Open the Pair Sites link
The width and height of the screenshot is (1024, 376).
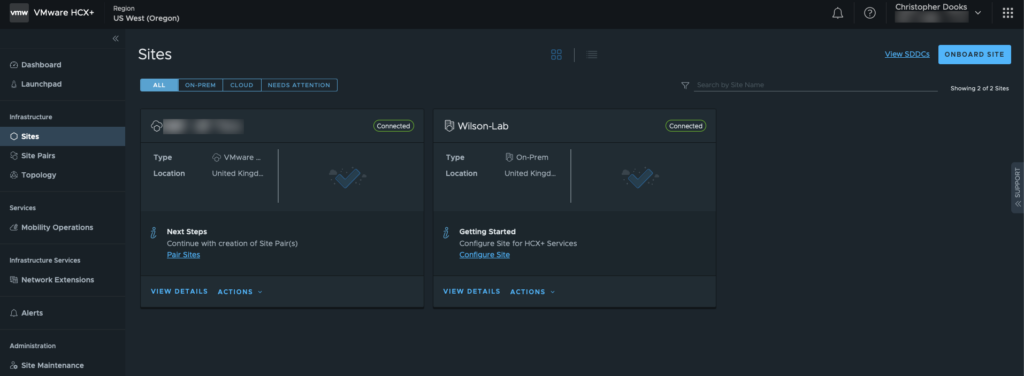tap(184, 255)
